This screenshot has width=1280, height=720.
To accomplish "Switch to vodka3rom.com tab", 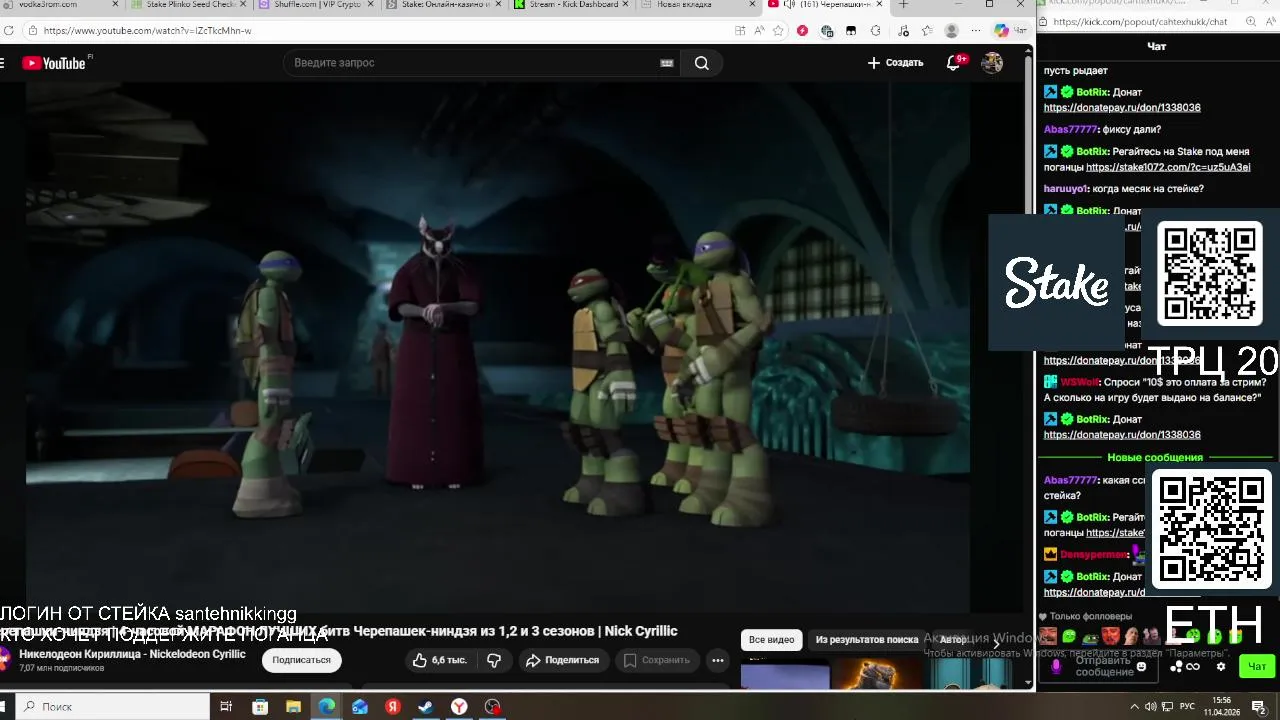I will (60, 5).
